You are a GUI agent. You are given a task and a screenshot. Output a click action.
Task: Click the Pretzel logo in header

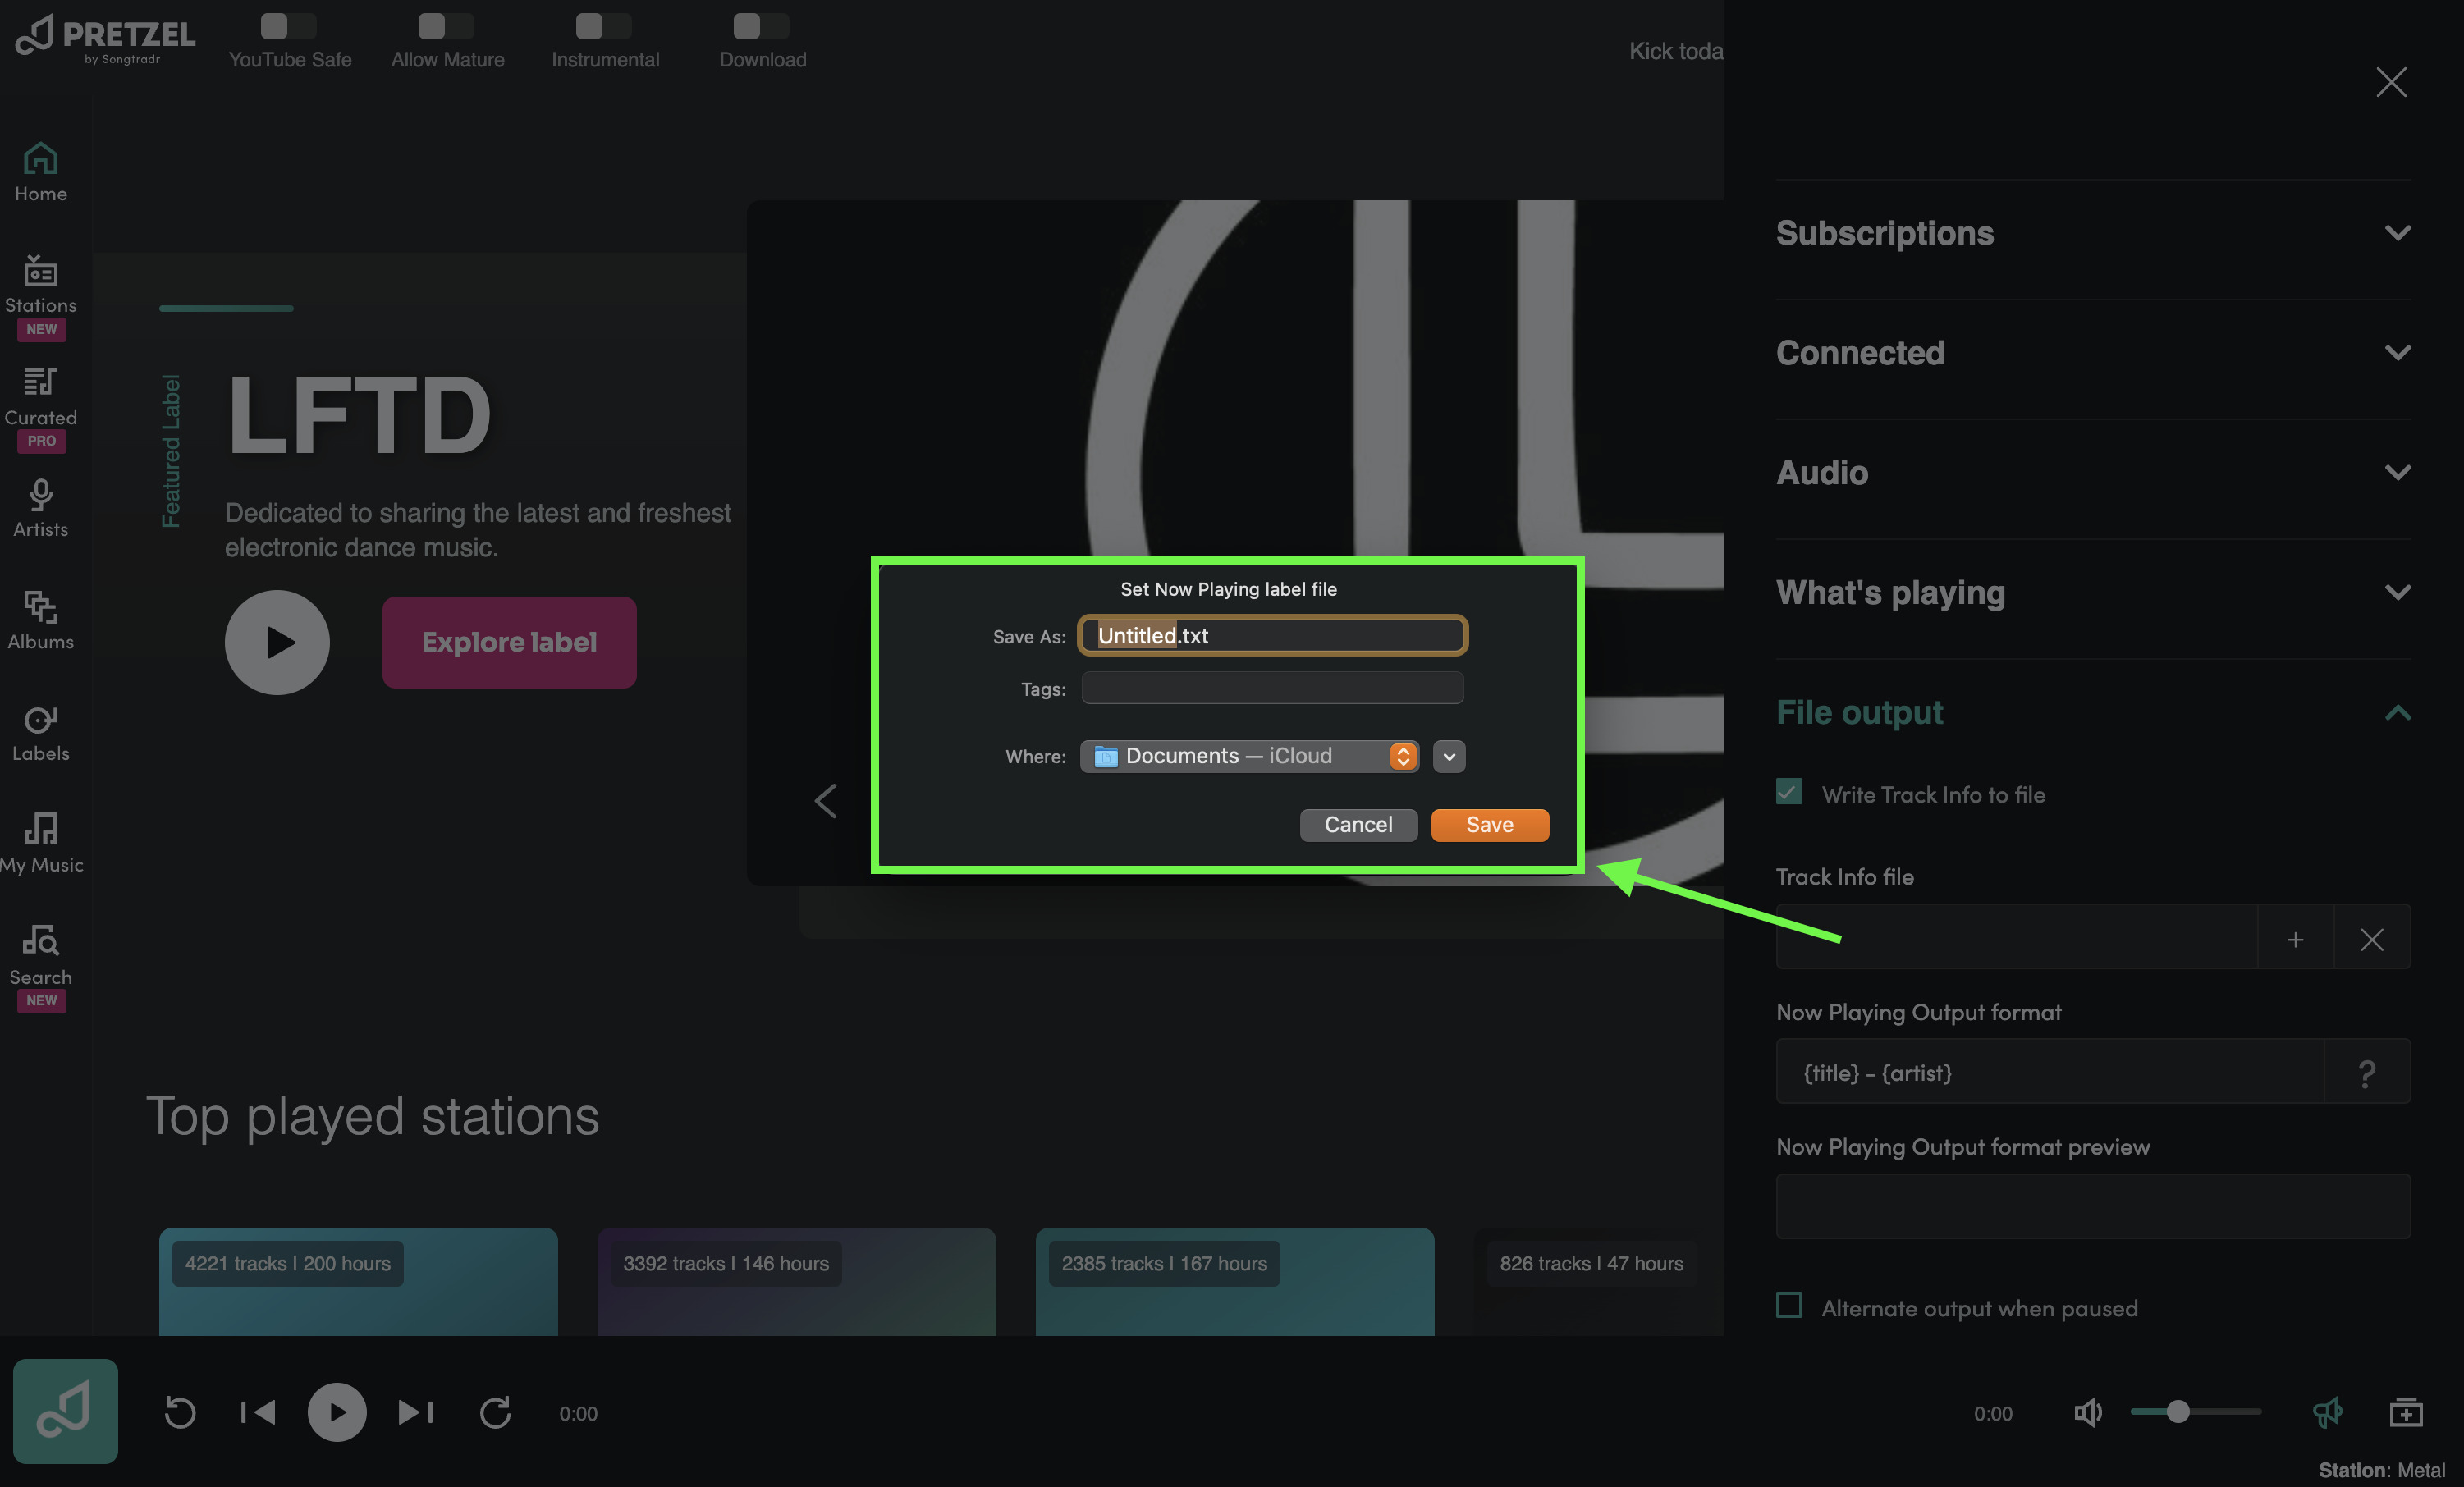tap(106, 40)
